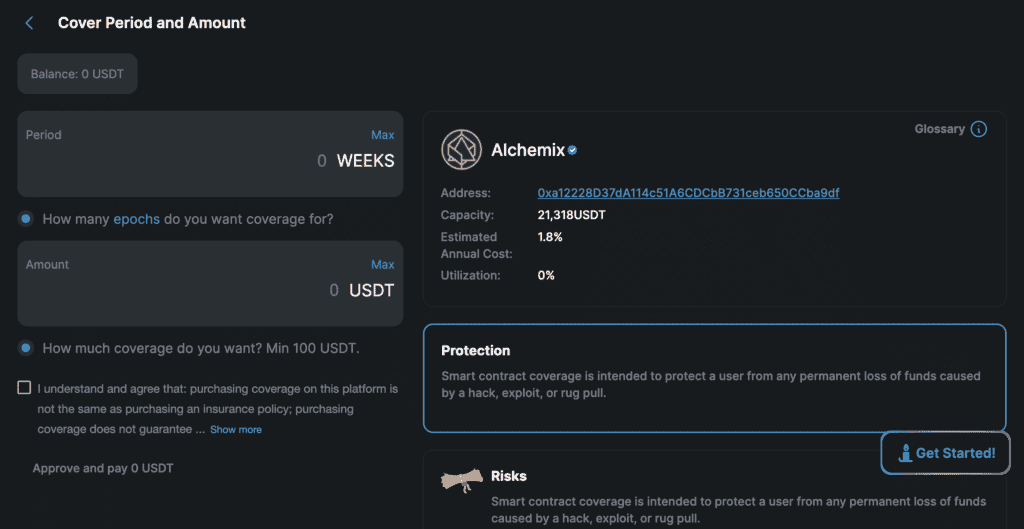This screenshot has width=1024, height=529.
Task: Click the bullet icon beside coverage amount question
Action: pos(25,348)
